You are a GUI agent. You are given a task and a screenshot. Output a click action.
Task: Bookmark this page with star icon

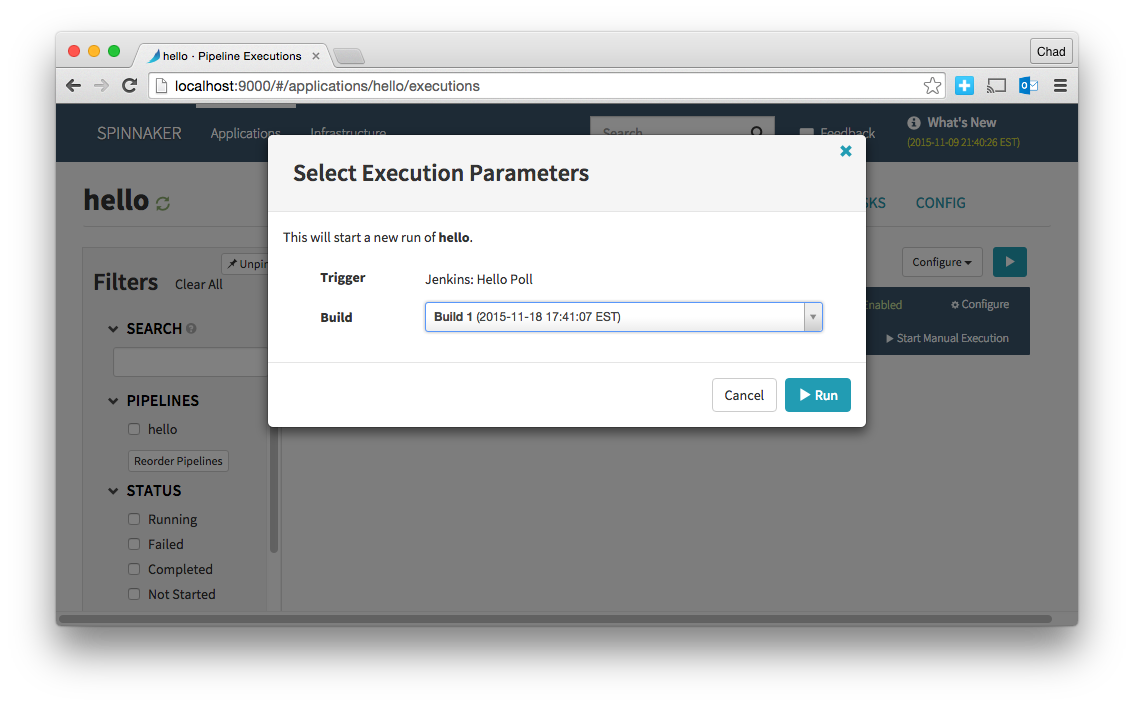[x=932, y=86]
